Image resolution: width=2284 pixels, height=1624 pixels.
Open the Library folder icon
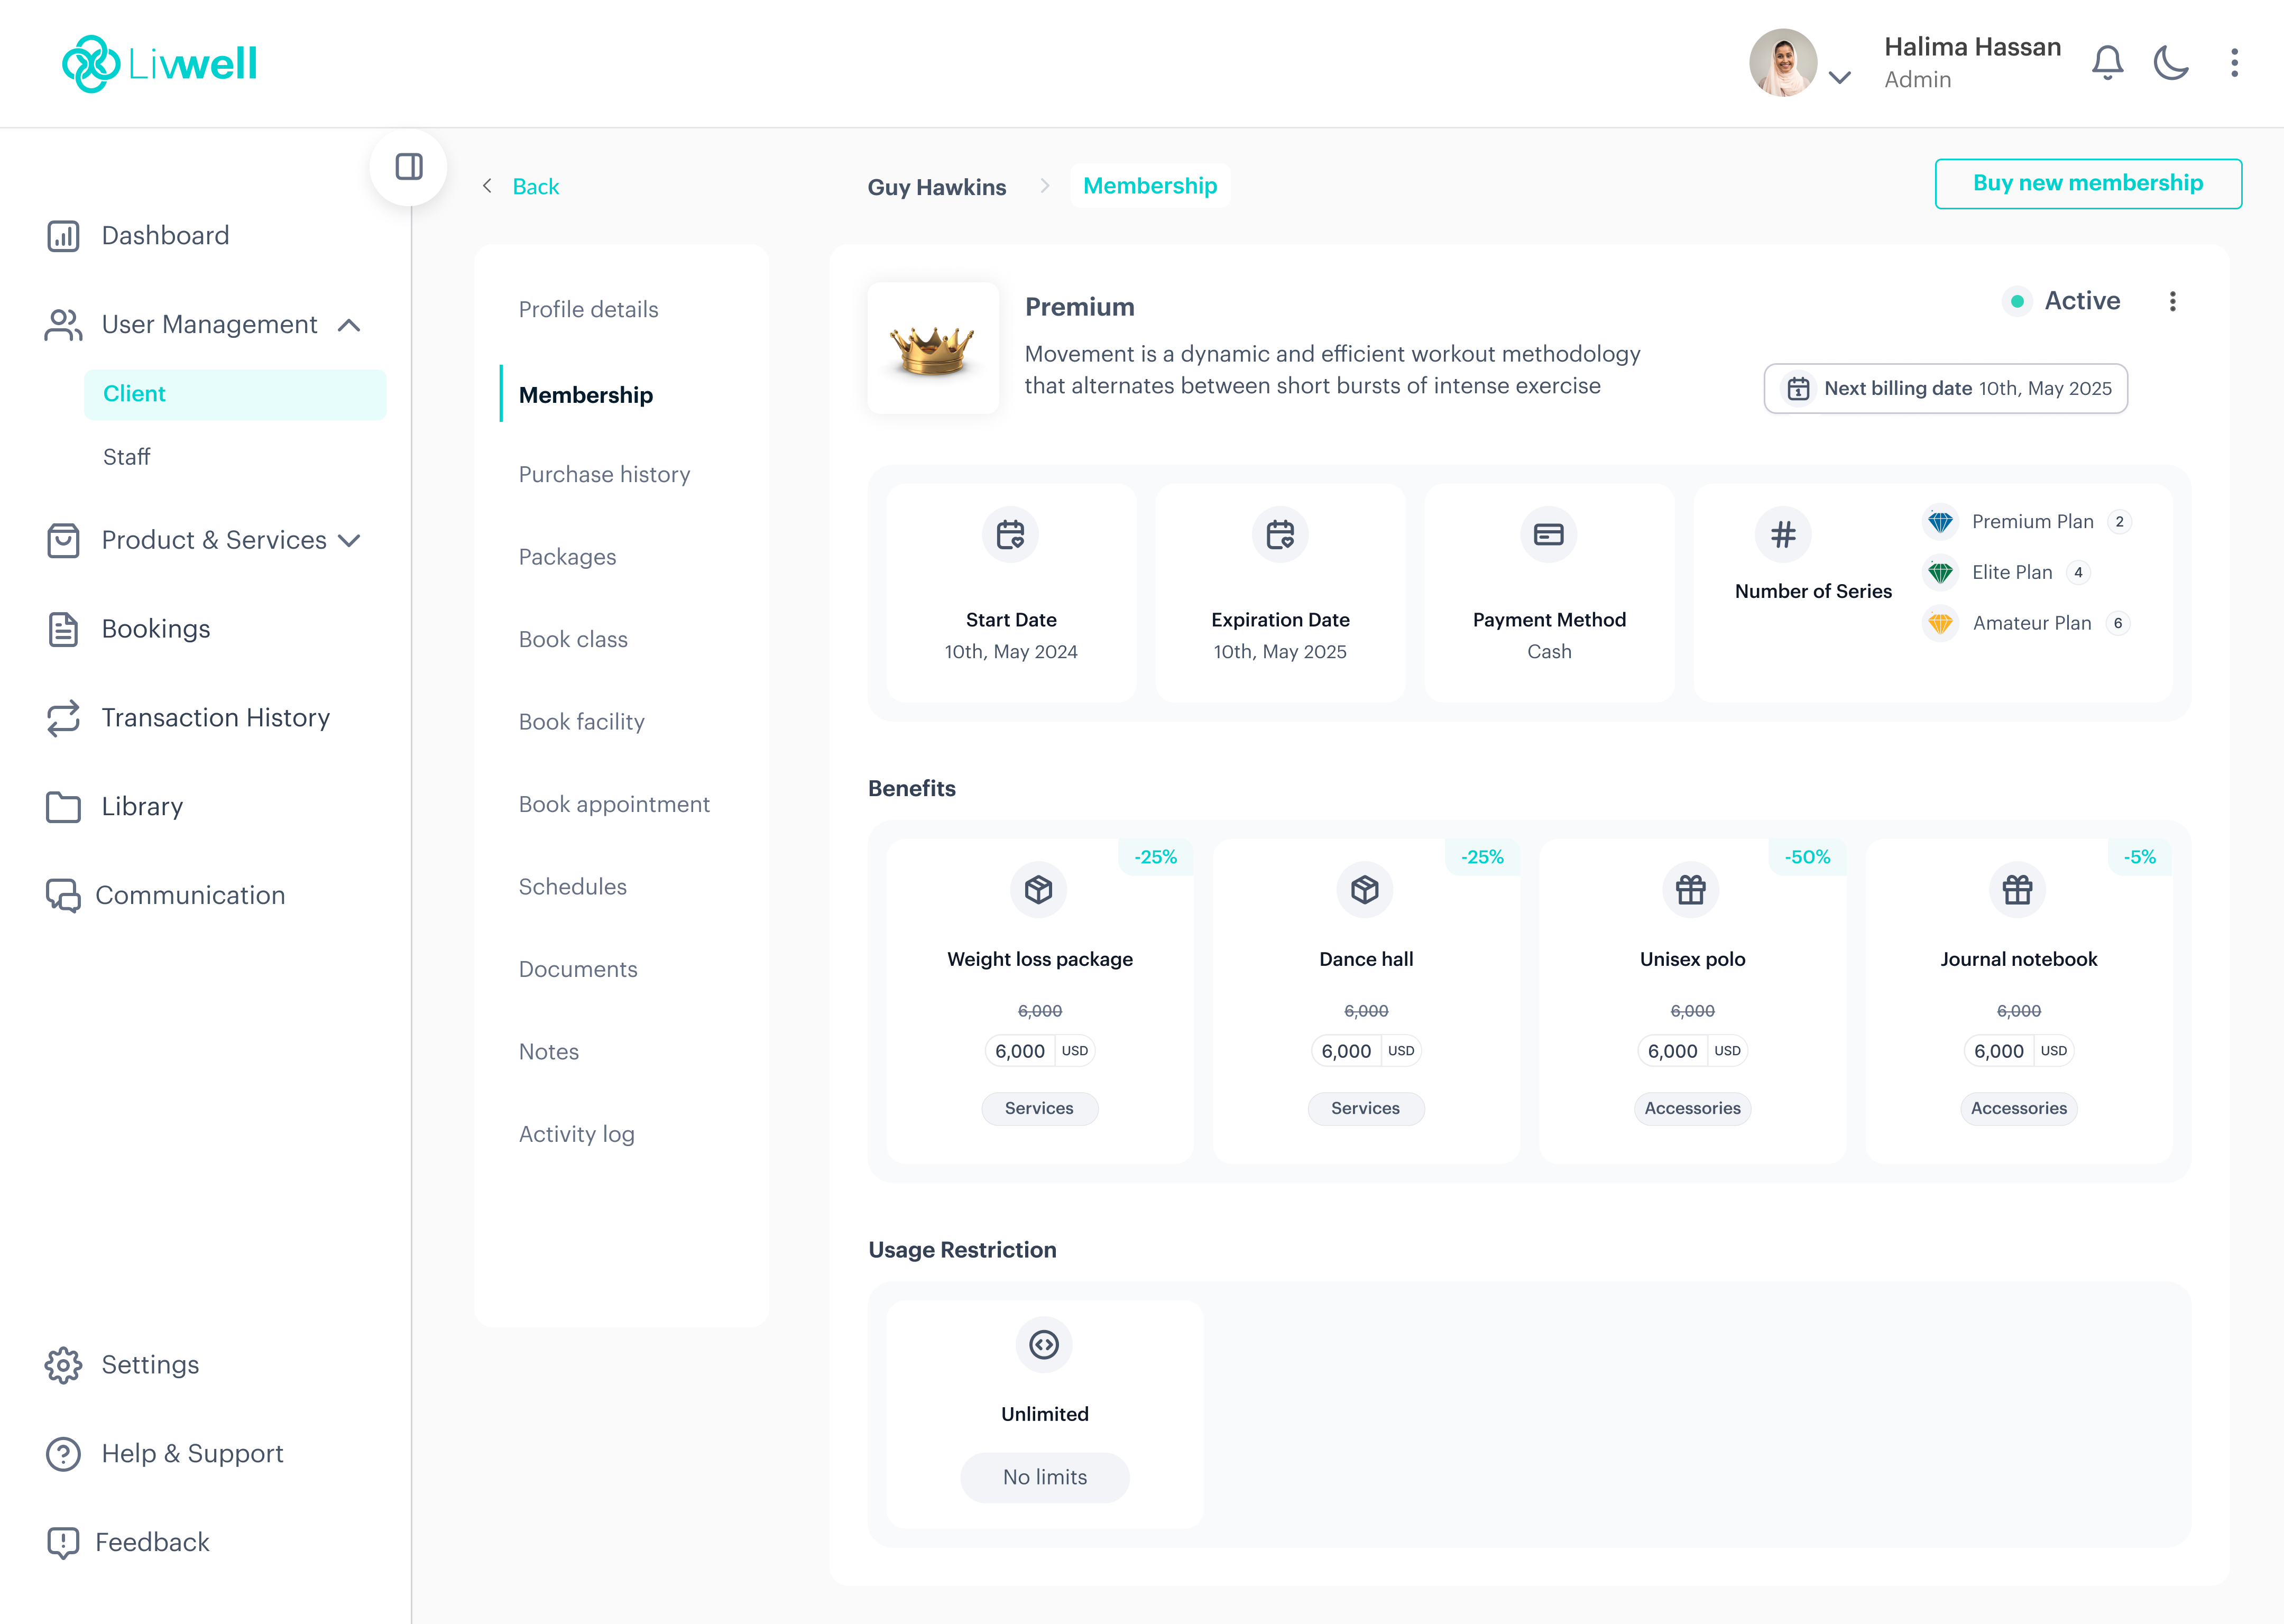63,807
